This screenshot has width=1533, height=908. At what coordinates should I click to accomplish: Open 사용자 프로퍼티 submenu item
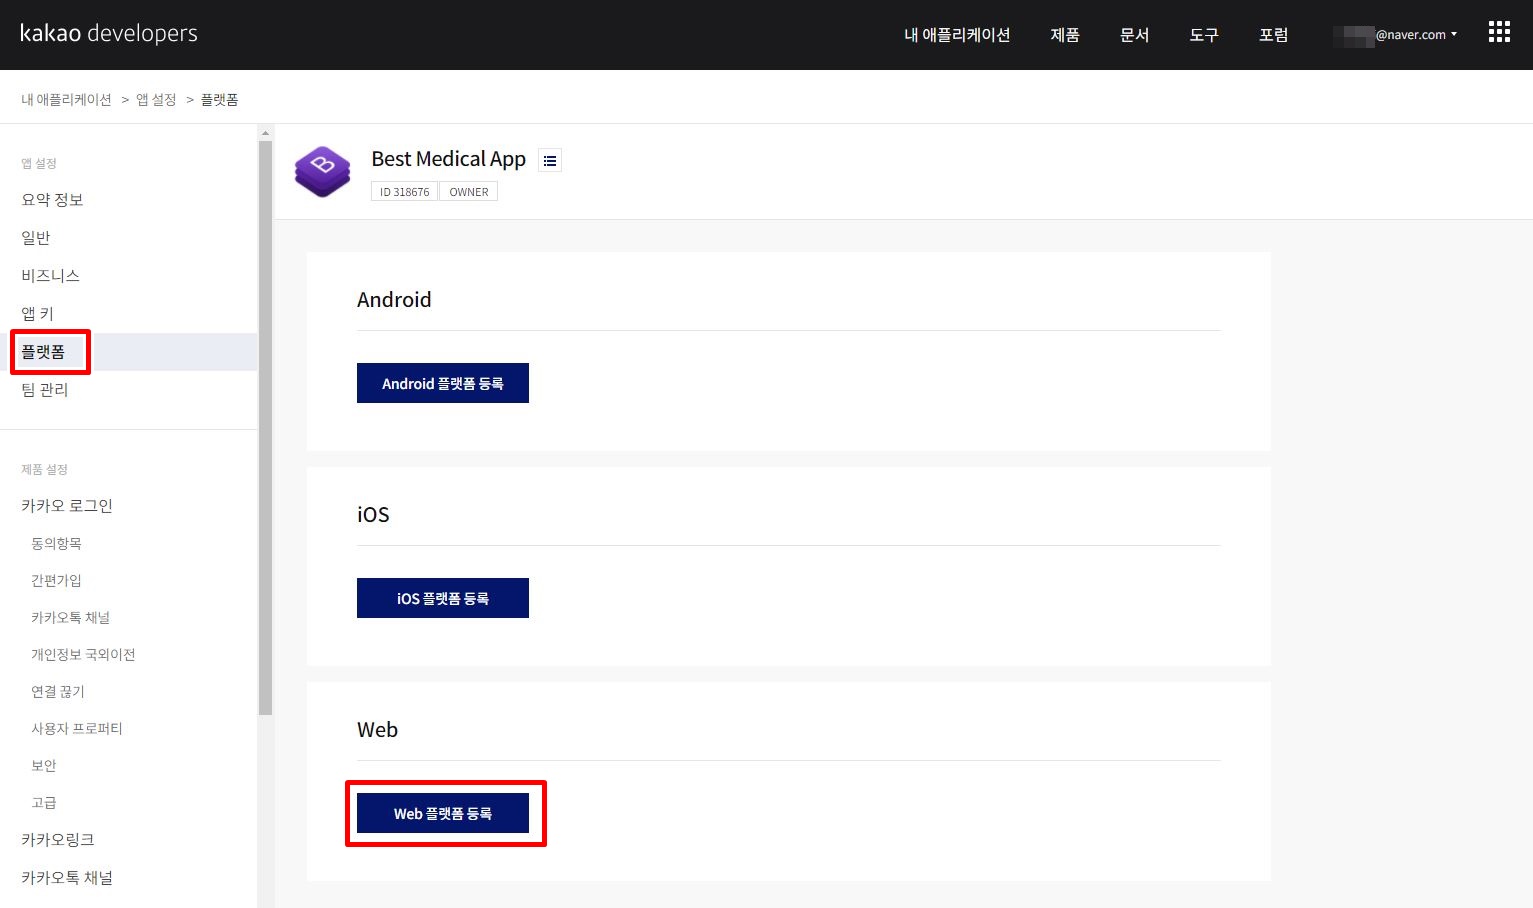coord(77,729)
